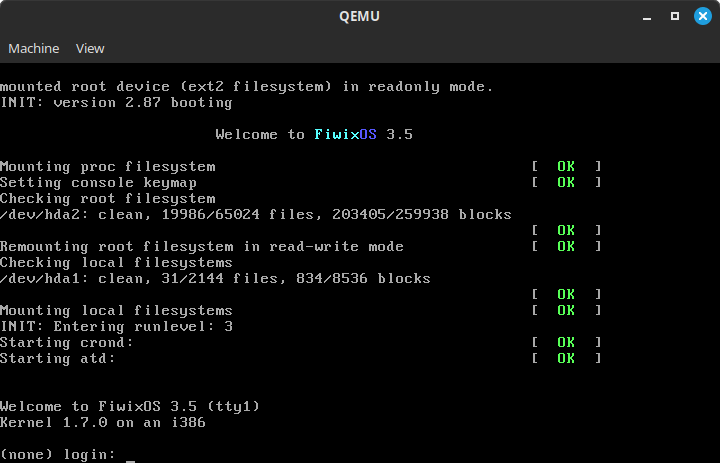
Task: Click OK status beside Remounting root filesystem
Action: 566,246
